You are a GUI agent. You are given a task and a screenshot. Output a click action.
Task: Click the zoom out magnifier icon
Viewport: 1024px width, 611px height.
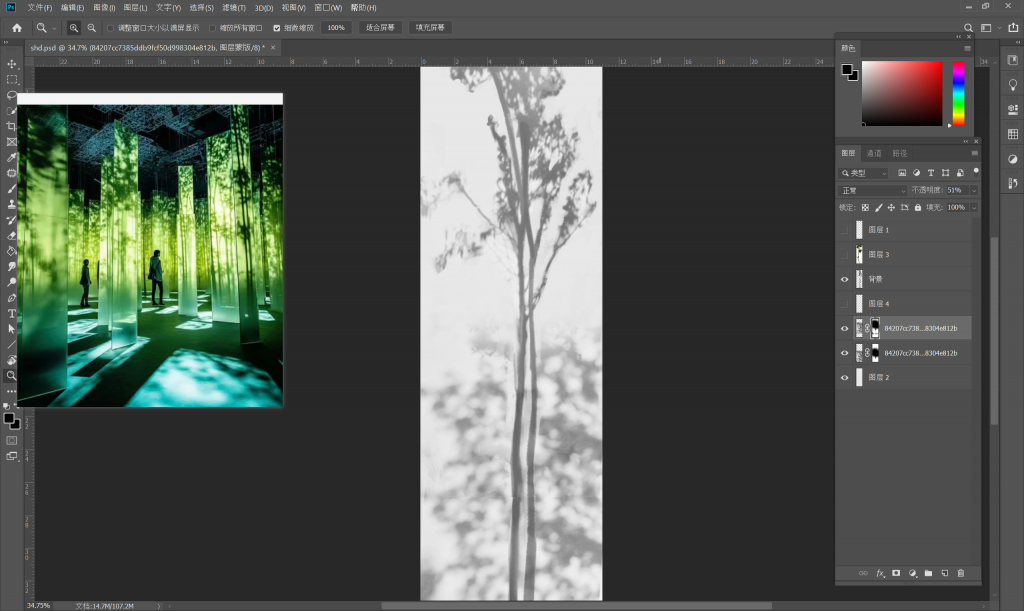pos(92,28)
